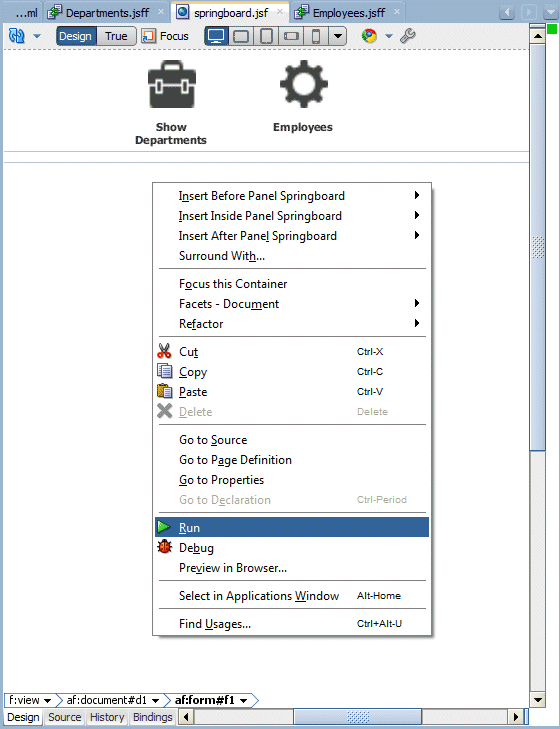560x729 pixels.
Task: Click the refresh page icon in toolbar
Action: point(17,36)
